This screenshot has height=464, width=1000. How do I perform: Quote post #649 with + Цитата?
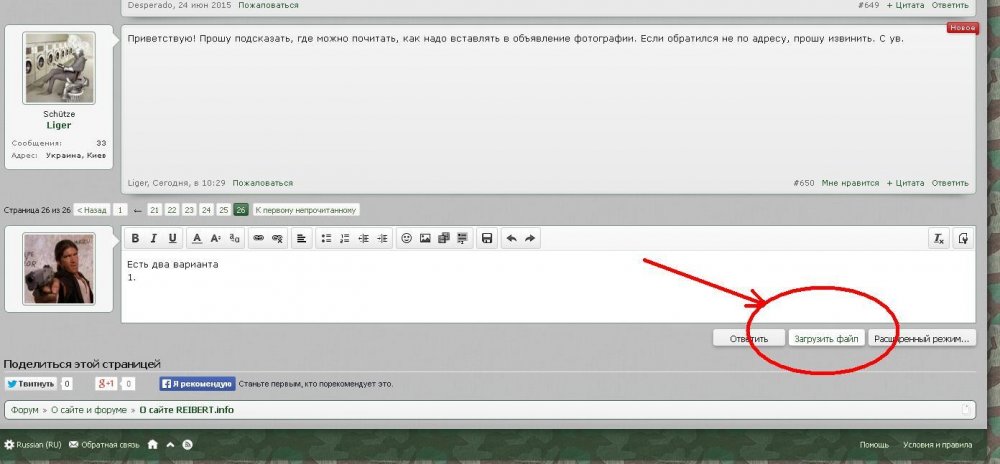[905, 5]
